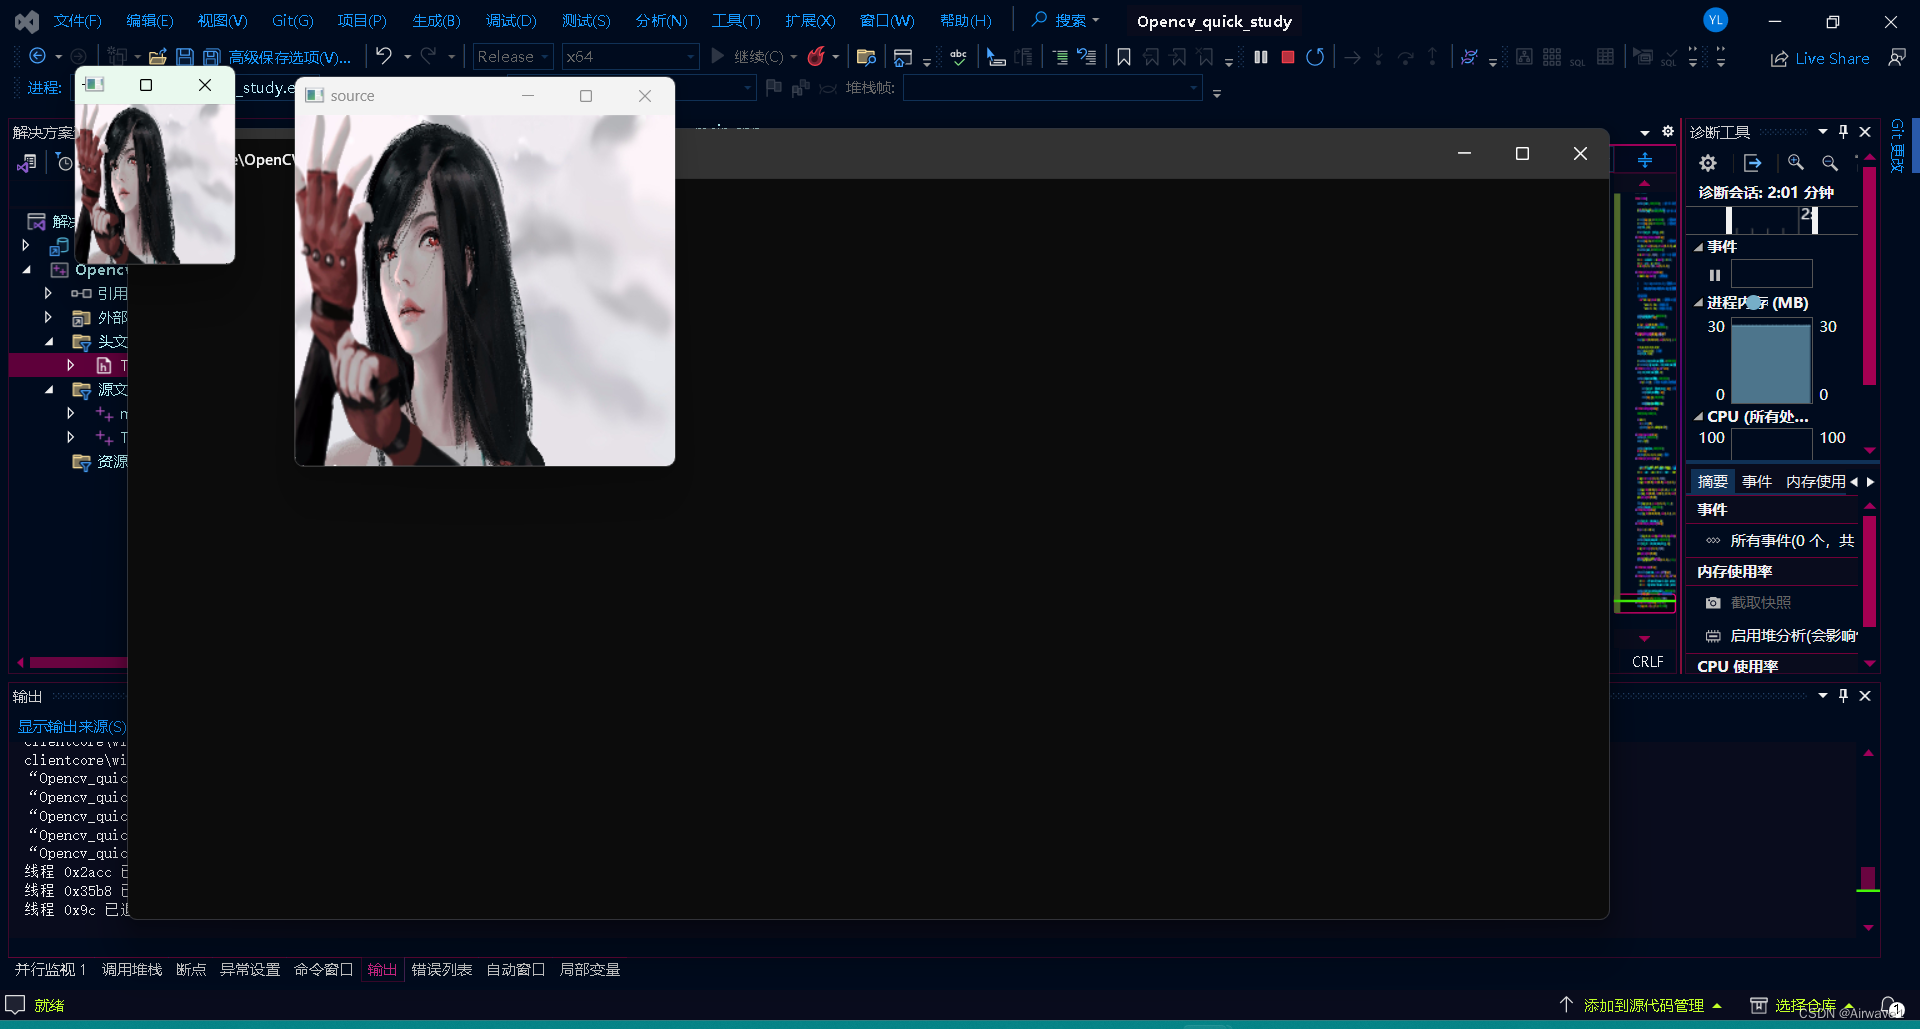Click the save file icon
The width and height of the screenshot is (1920, 1029).
point(185,57)
